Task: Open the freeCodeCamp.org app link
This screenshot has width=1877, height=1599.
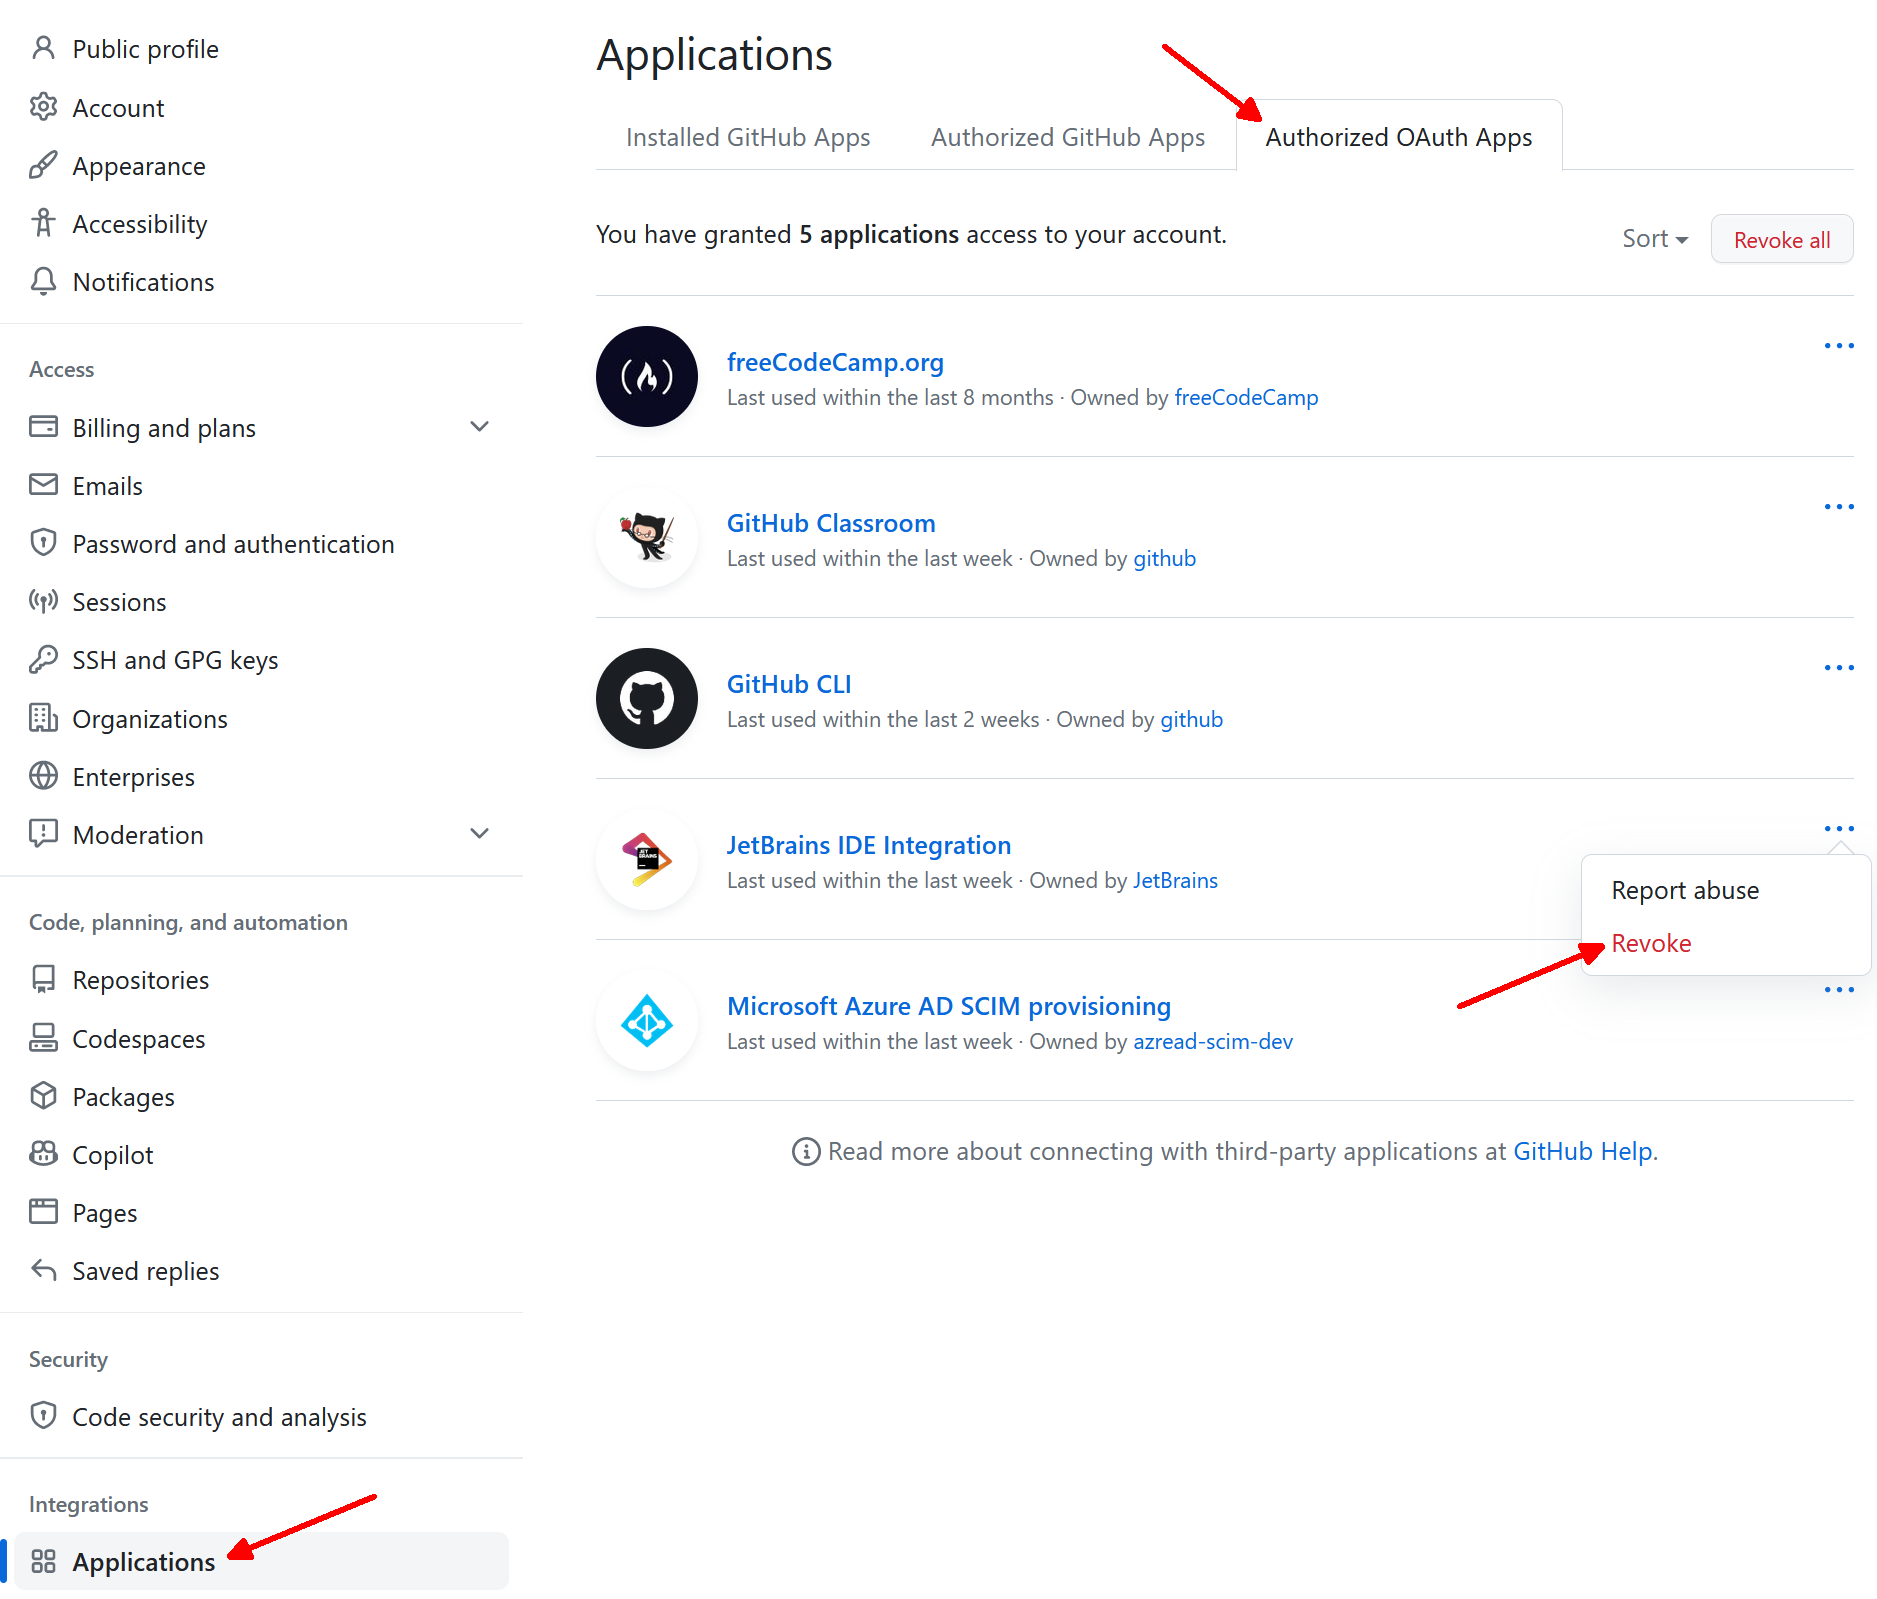Action: point(835,362)
